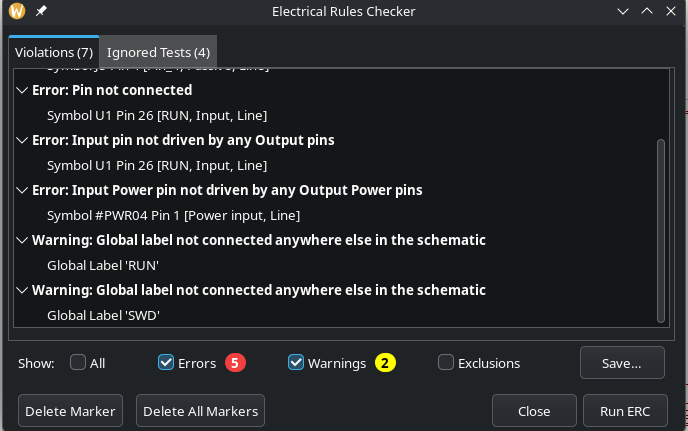688x431 pixels.
Task: Collapse the 'Pin not connected' error
Action: [x=23, y=90]
